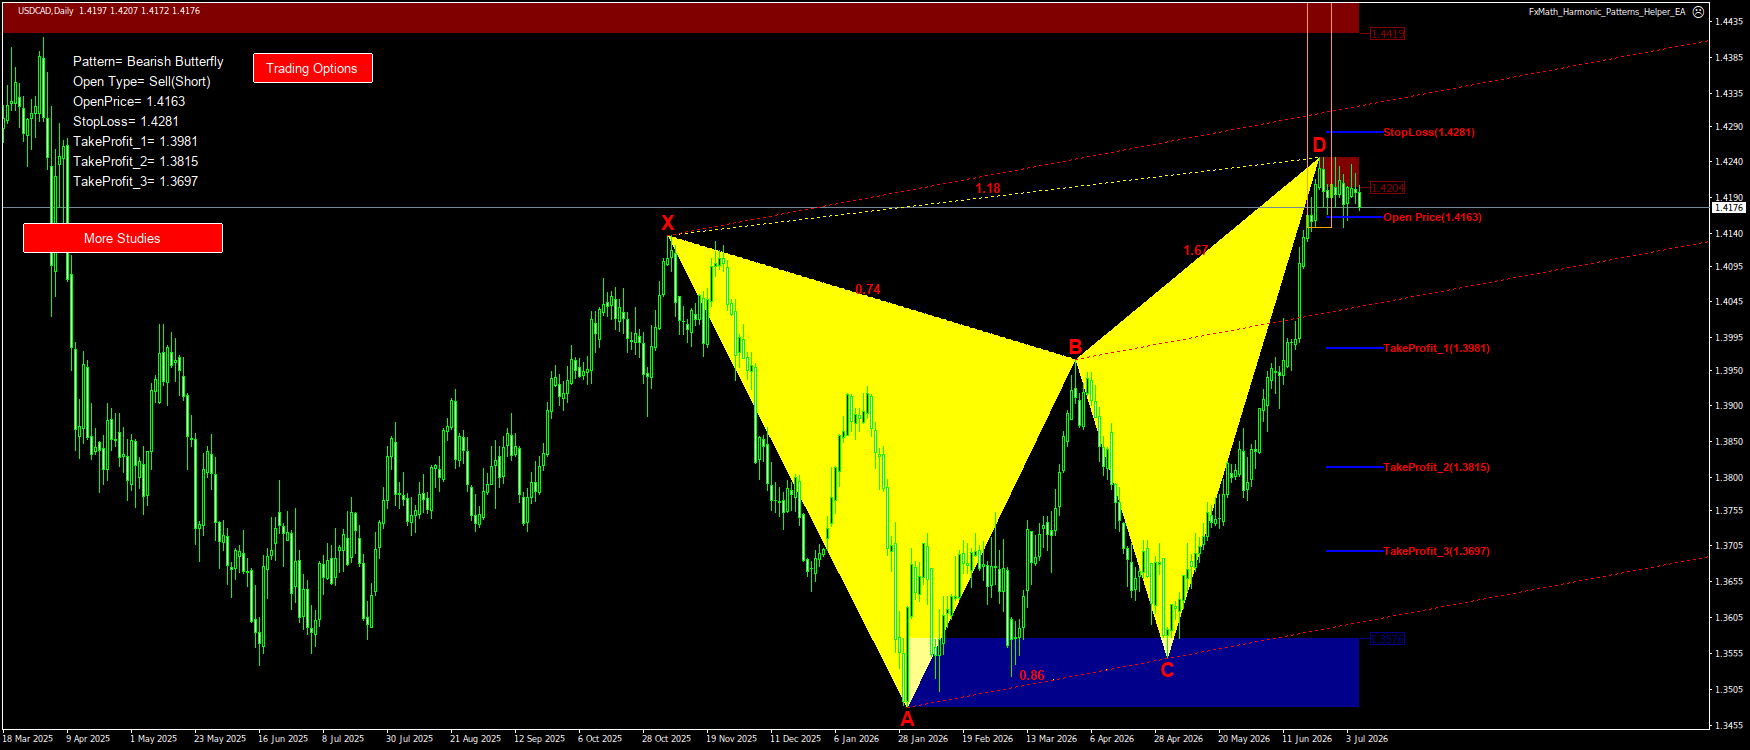Click the 28 Jan 2026 date on time axis
1750x750 pixels.
[922, 739]
